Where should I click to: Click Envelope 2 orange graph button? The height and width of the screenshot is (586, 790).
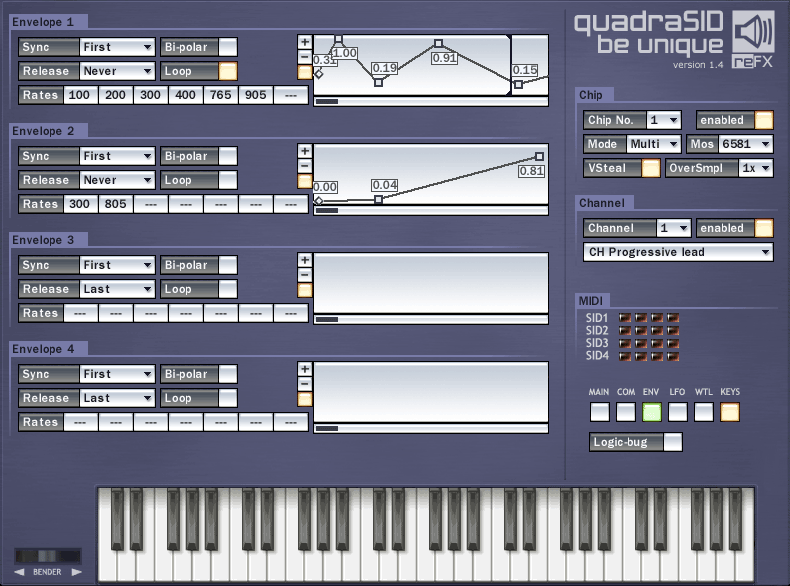coord(305,181)
